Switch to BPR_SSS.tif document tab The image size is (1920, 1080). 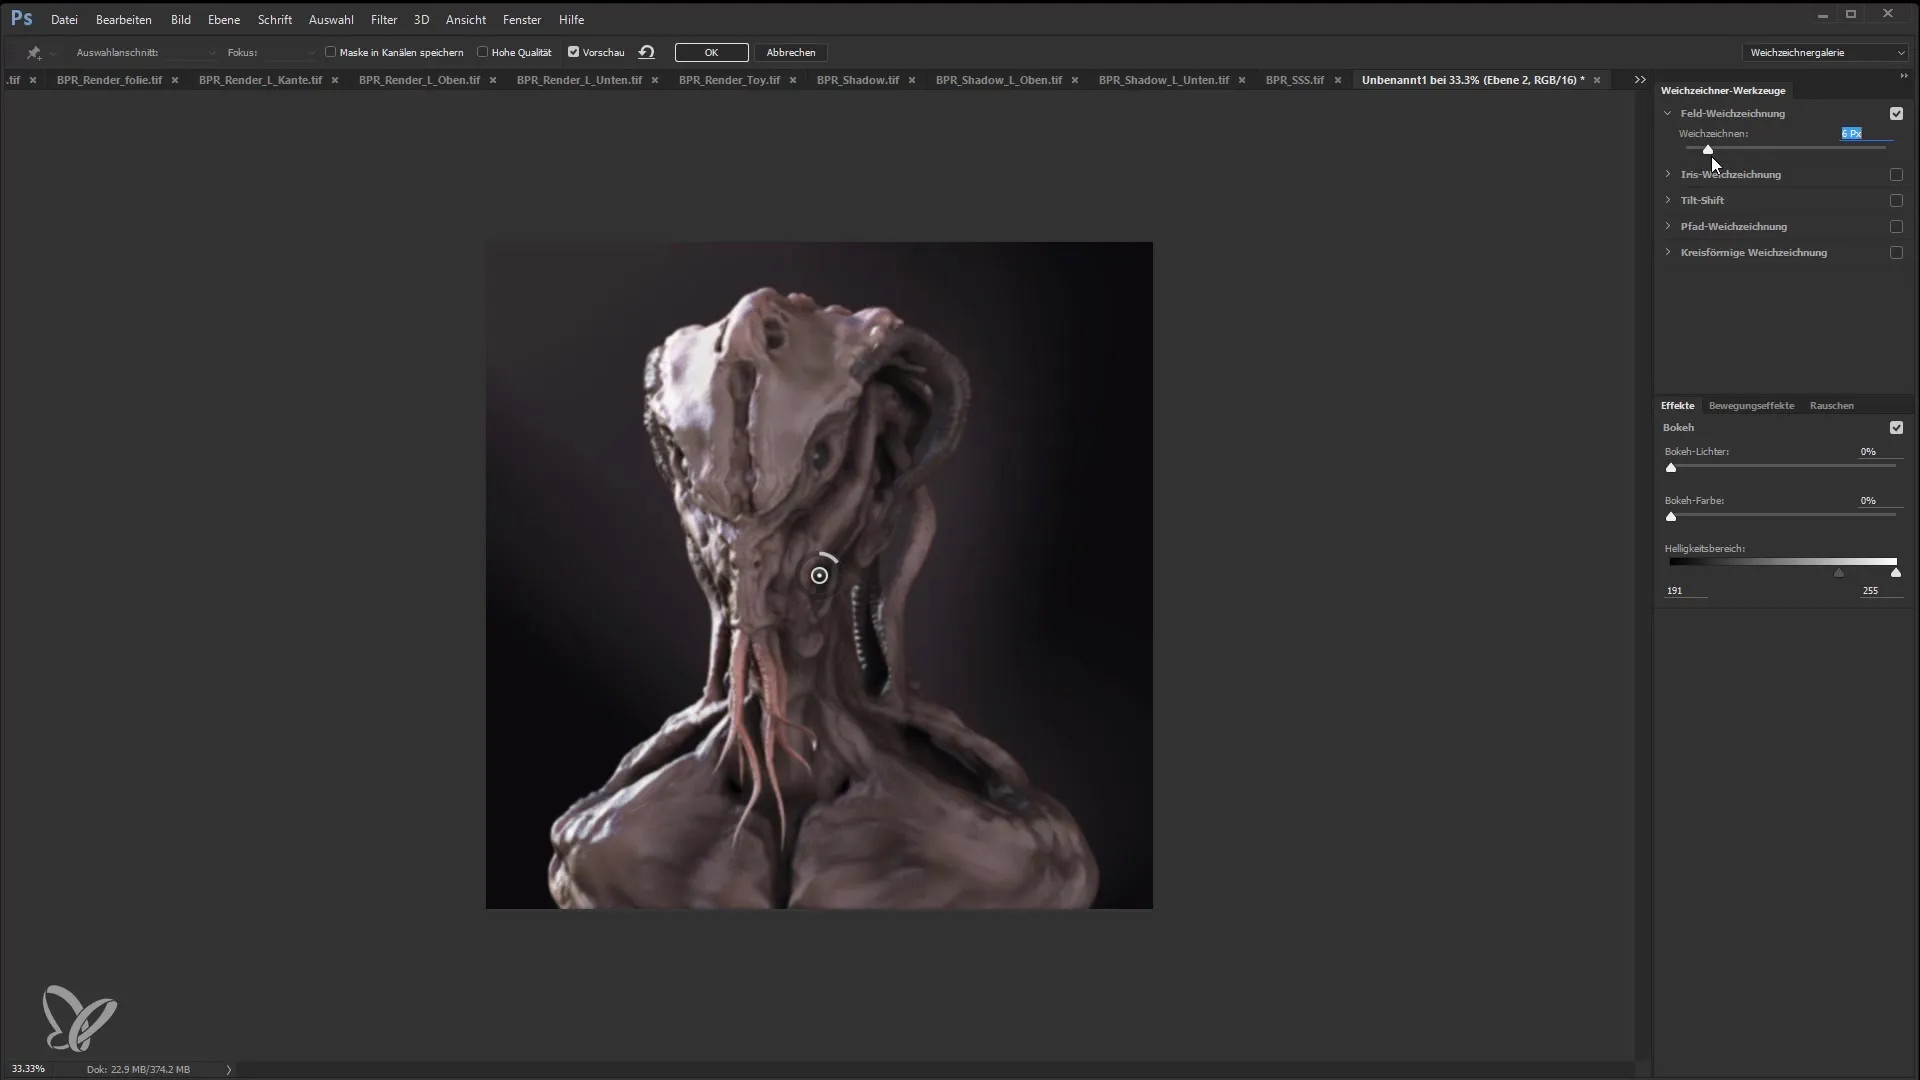1294,80
